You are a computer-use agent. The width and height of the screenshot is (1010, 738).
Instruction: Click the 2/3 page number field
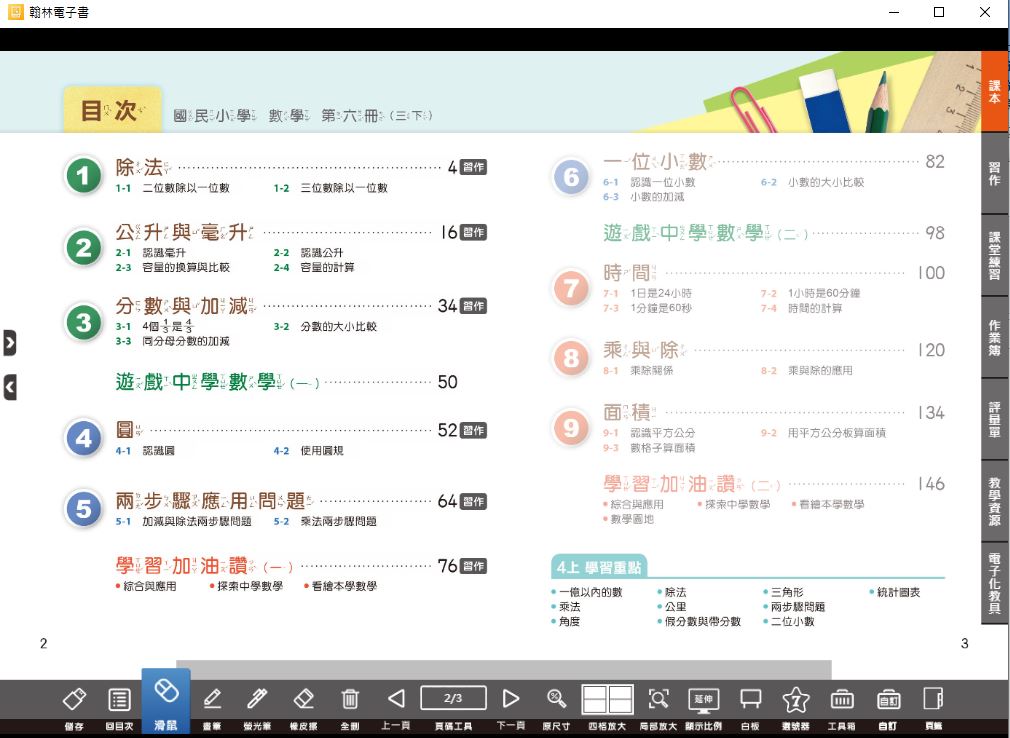[453, 698]
